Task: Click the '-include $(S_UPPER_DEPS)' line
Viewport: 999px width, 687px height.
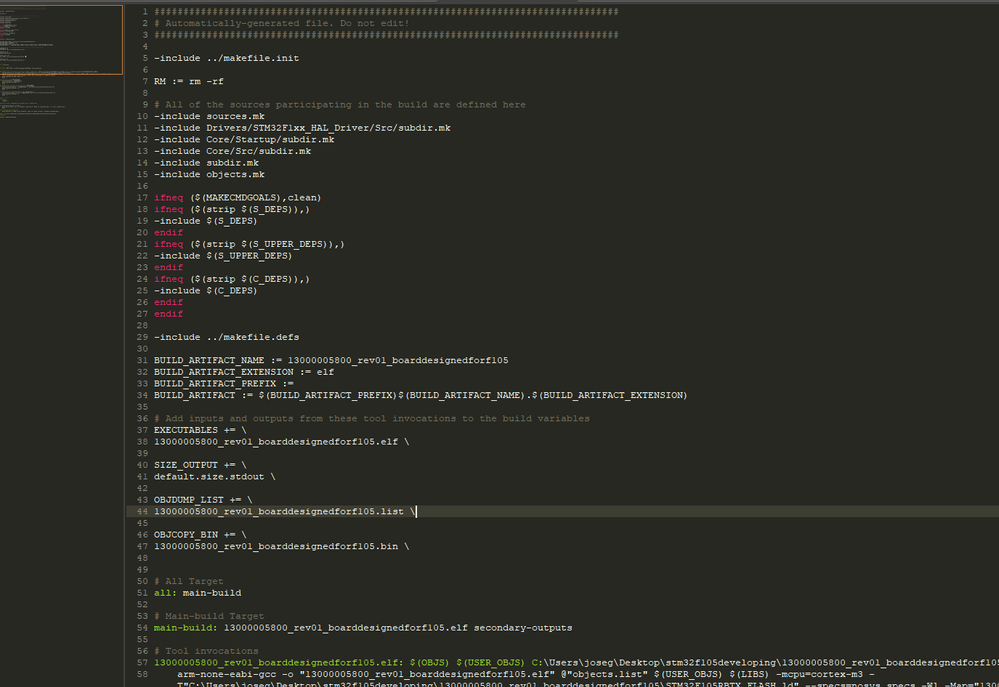Action: 223,256
